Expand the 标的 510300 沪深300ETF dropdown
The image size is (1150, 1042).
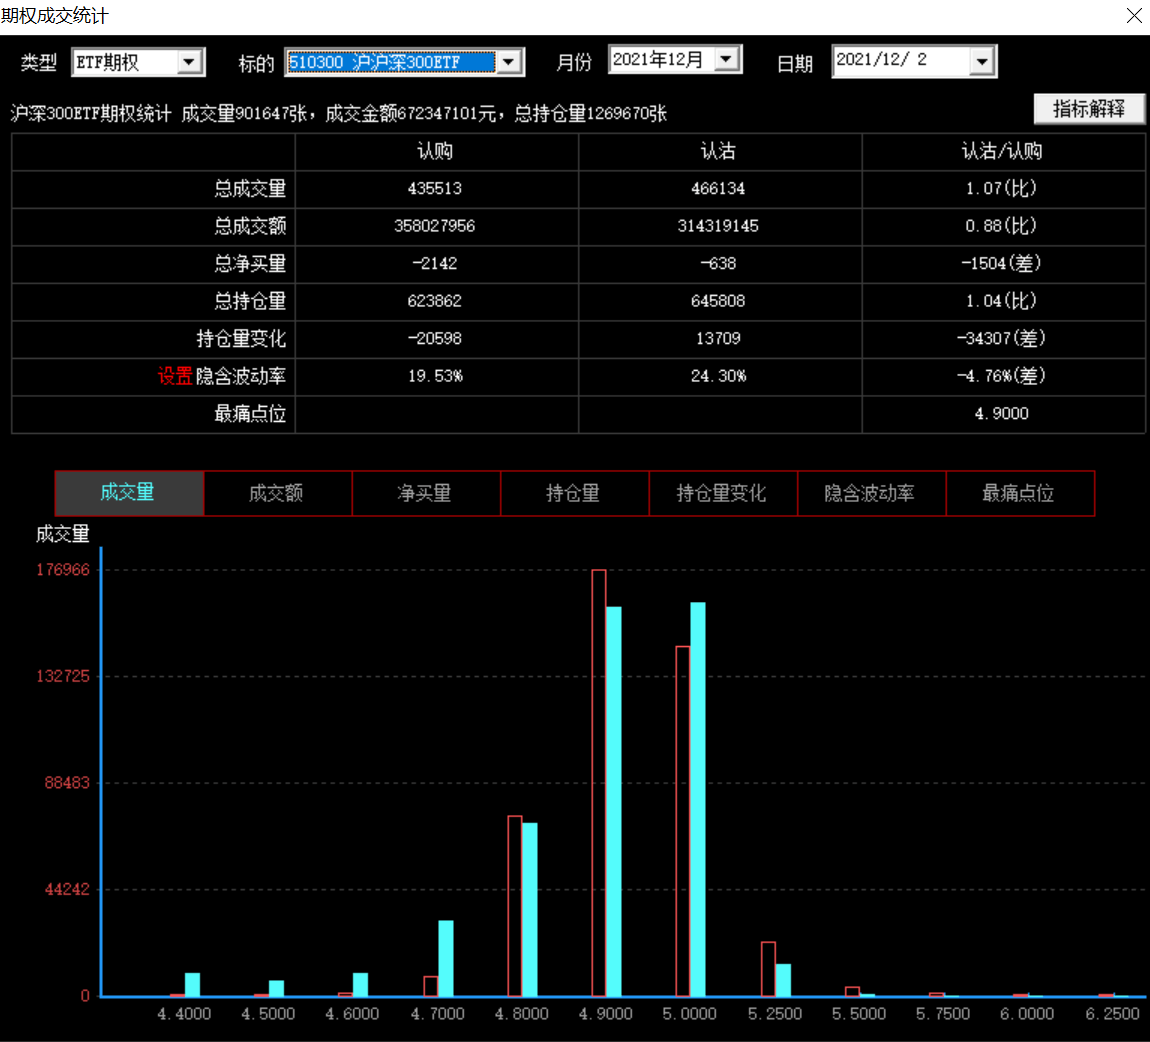(509, 63)
